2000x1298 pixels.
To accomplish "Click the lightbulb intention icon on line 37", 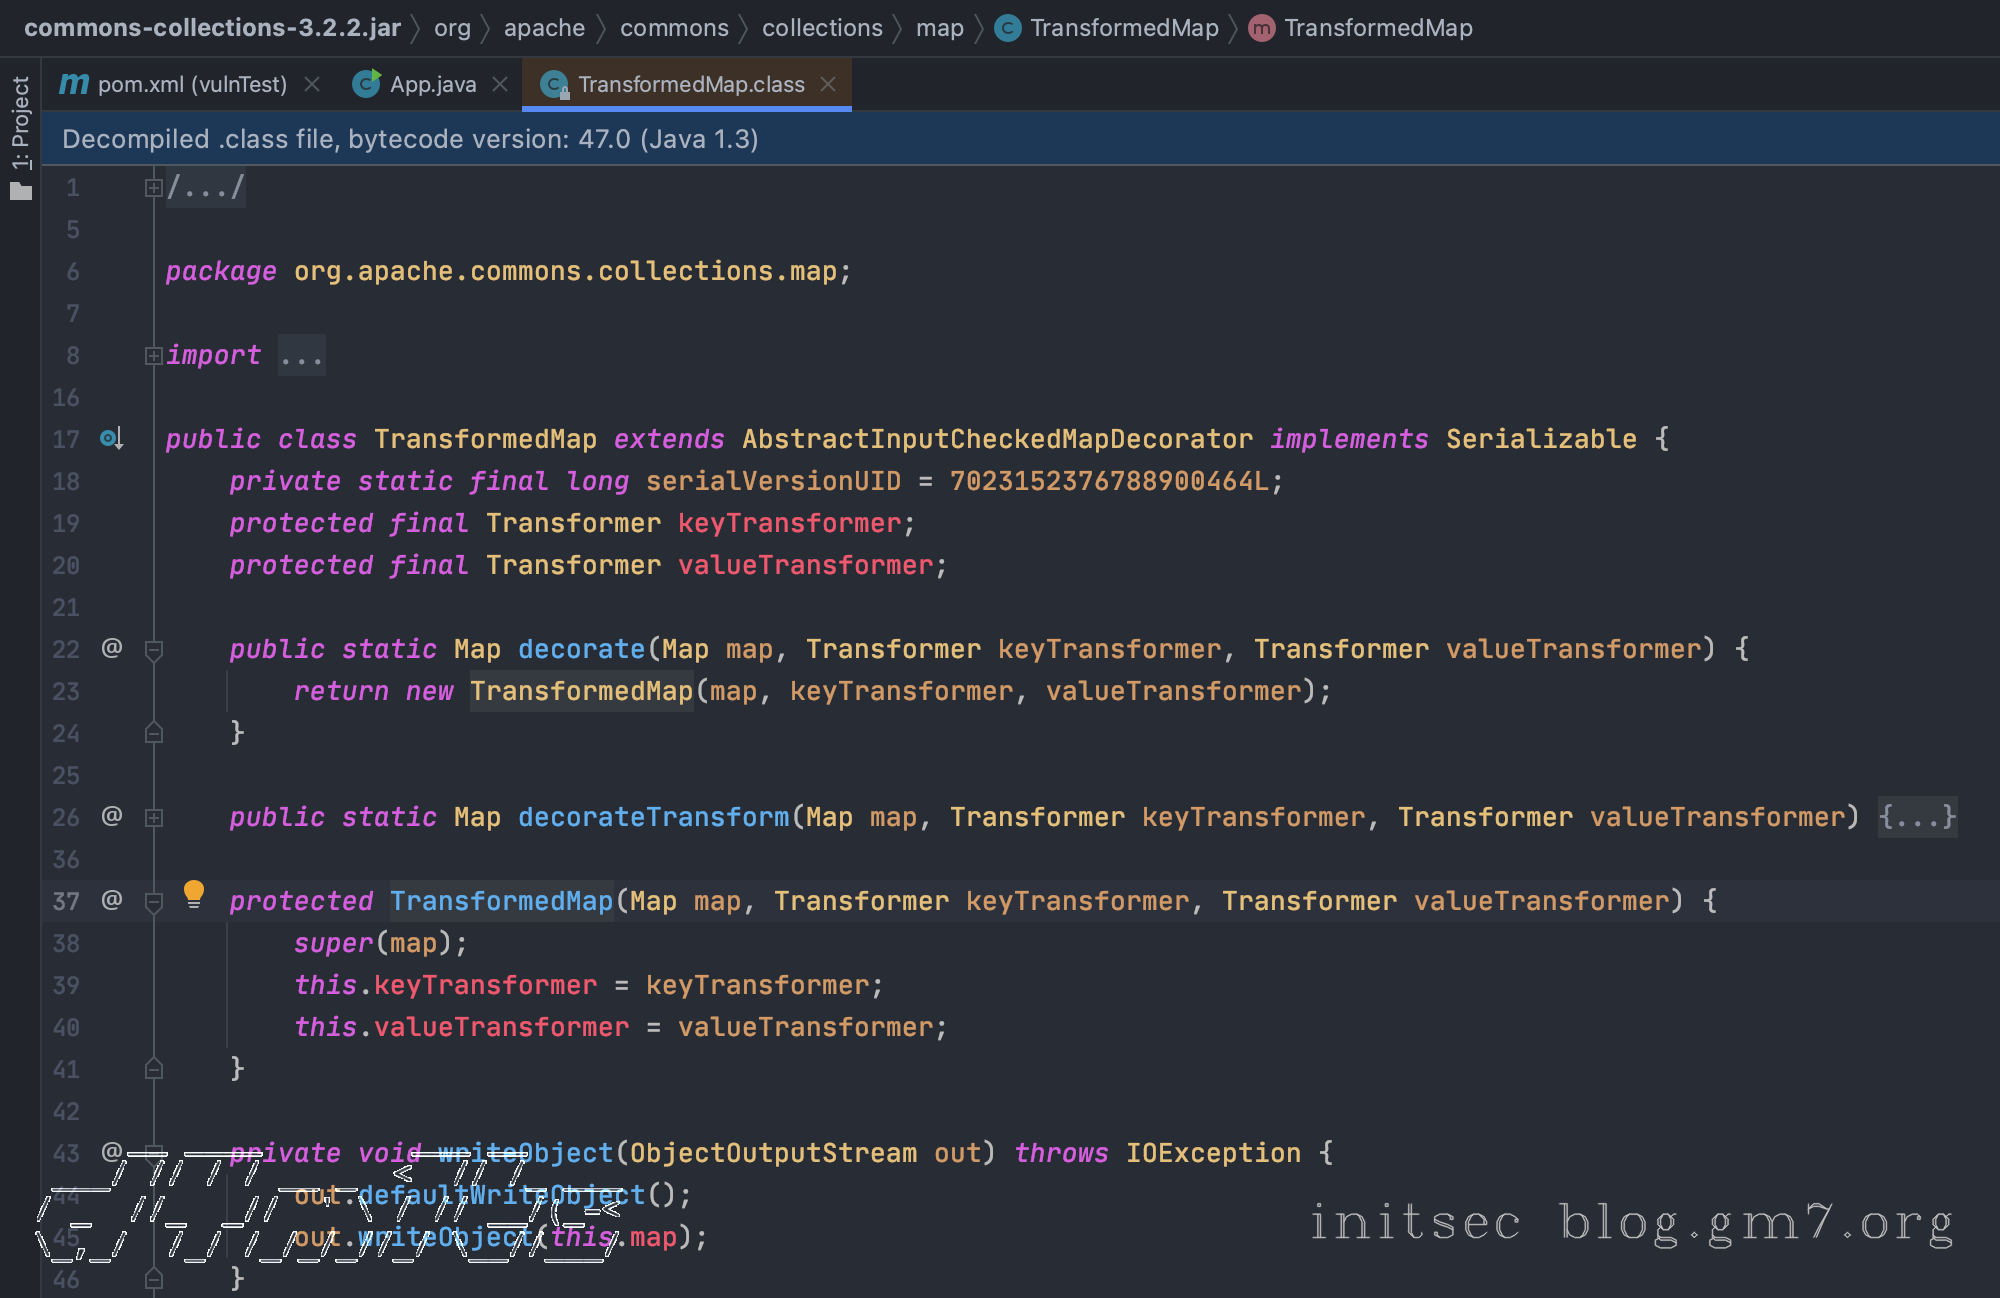I will point(194,893).
